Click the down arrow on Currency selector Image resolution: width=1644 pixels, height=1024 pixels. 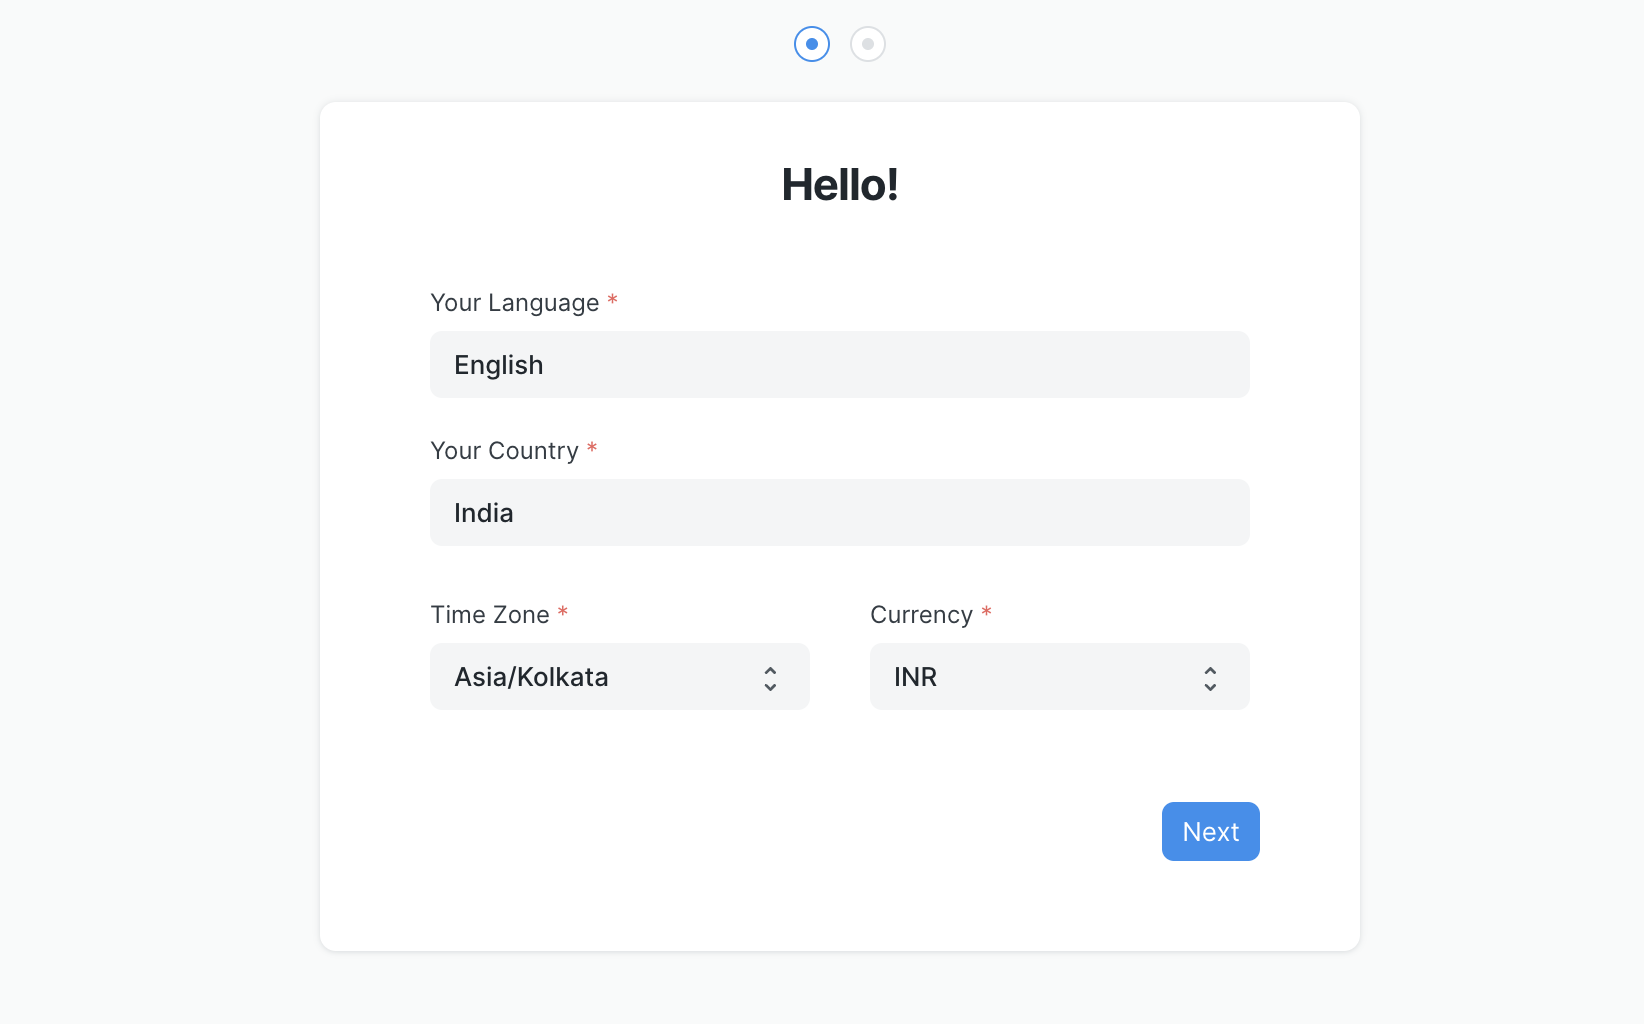tap(1210, 686)
